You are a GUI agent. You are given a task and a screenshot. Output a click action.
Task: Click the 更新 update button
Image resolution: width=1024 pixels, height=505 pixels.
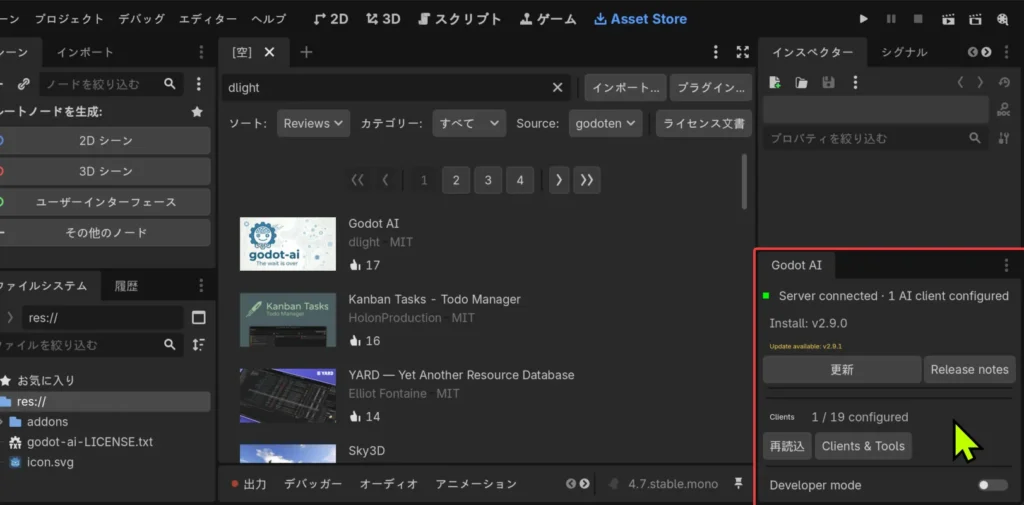pos(842,369)
